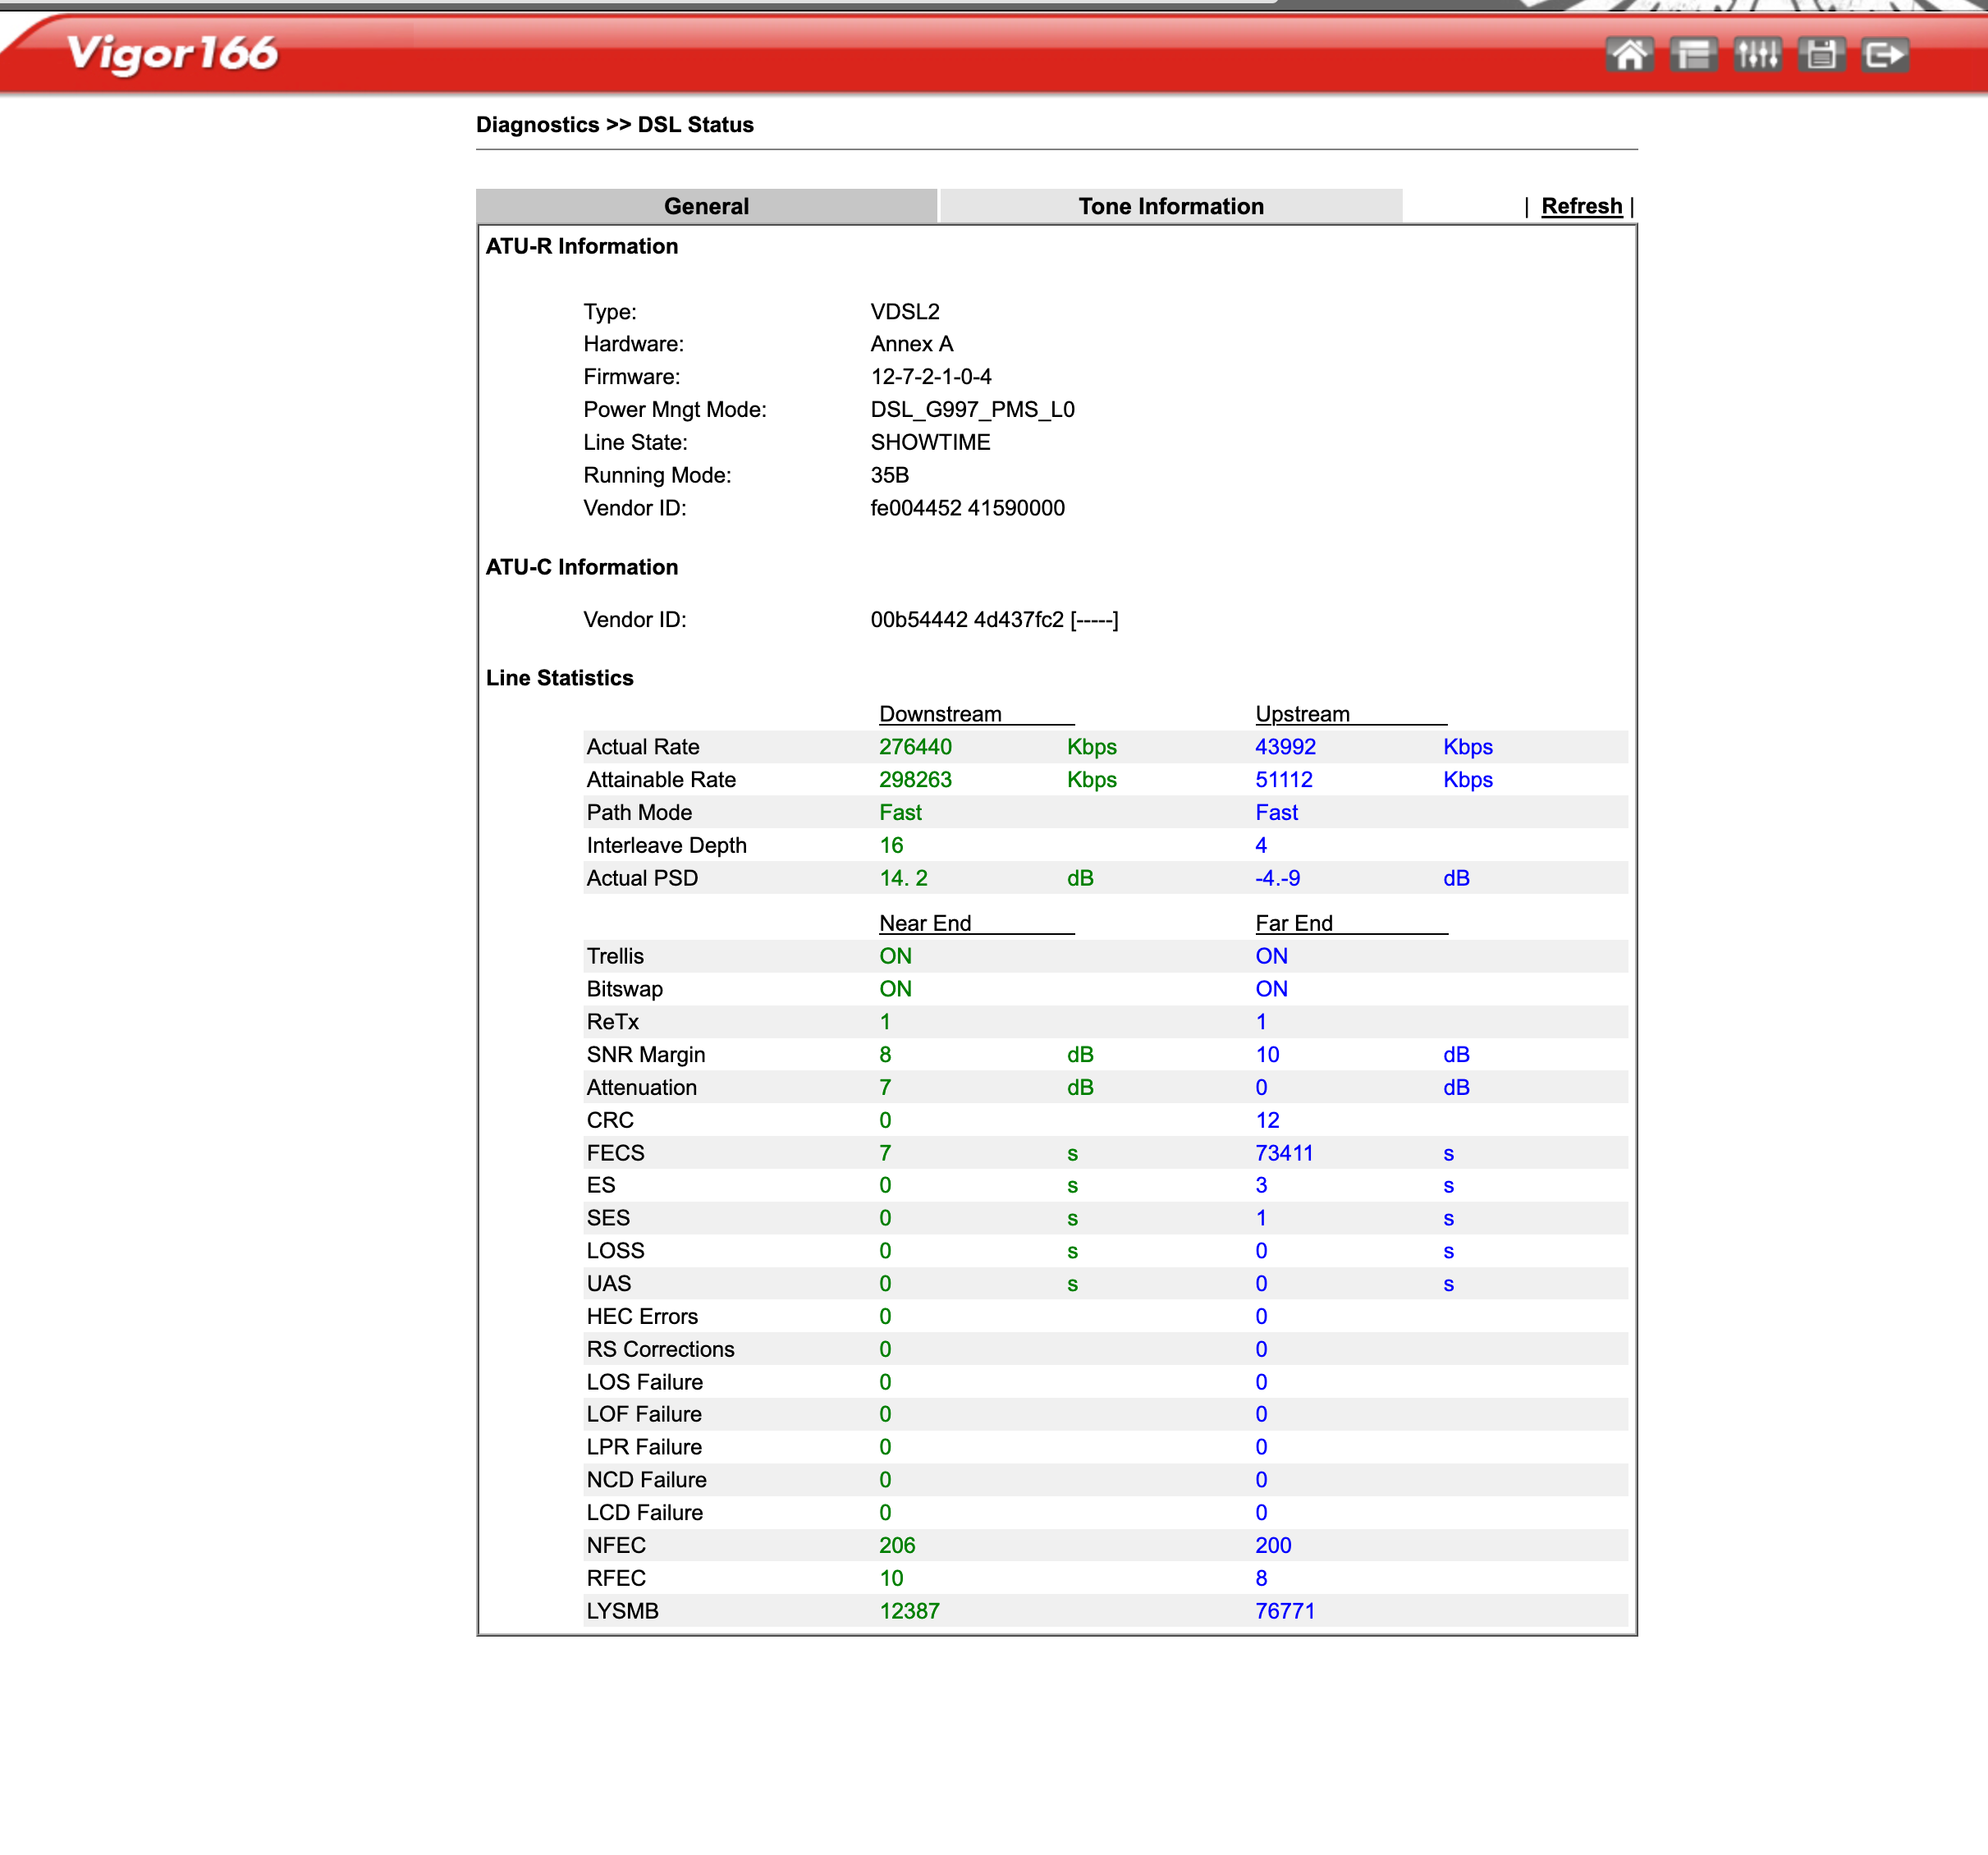The width and height of the screenshot is (1988, 1855).
Task: Click the ATU-C Vendor ID value
Action: tap(994, 620)
